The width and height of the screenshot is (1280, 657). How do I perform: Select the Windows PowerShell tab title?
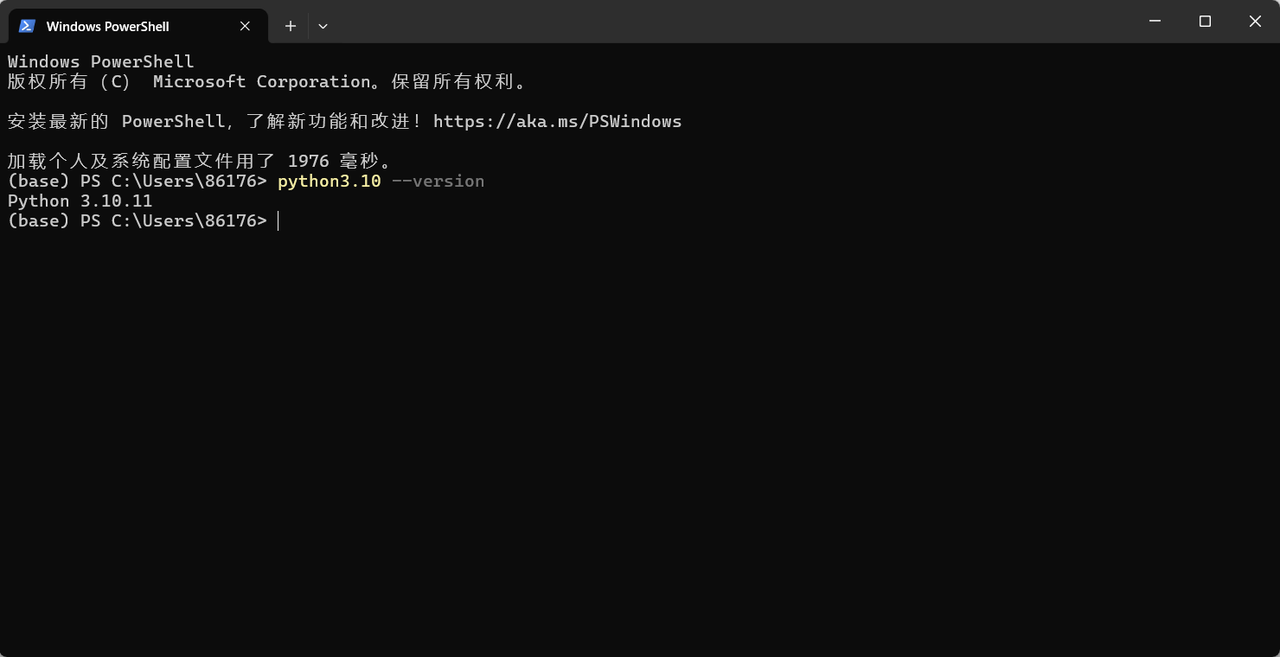pos(108,26)
